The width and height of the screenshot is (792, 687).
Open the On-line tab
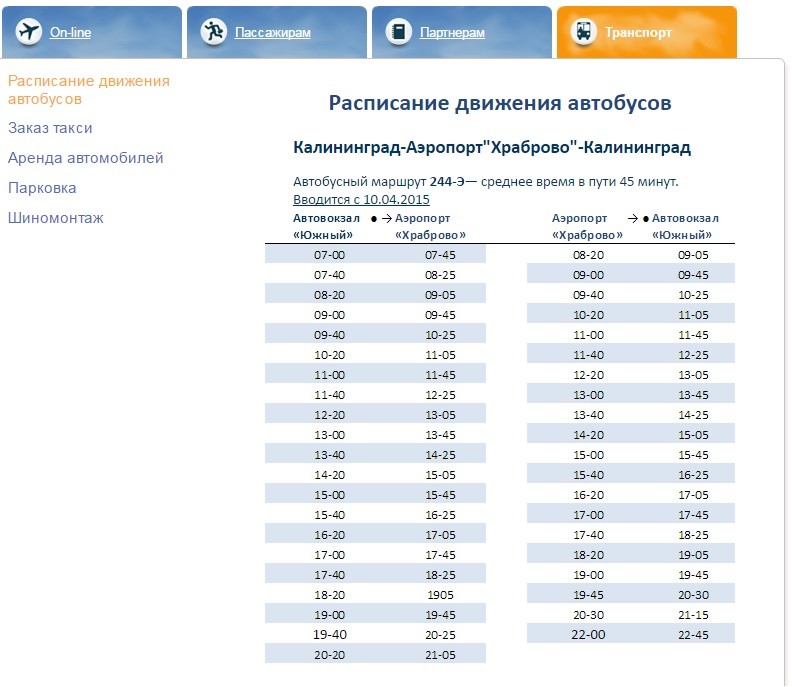point(70,33)
